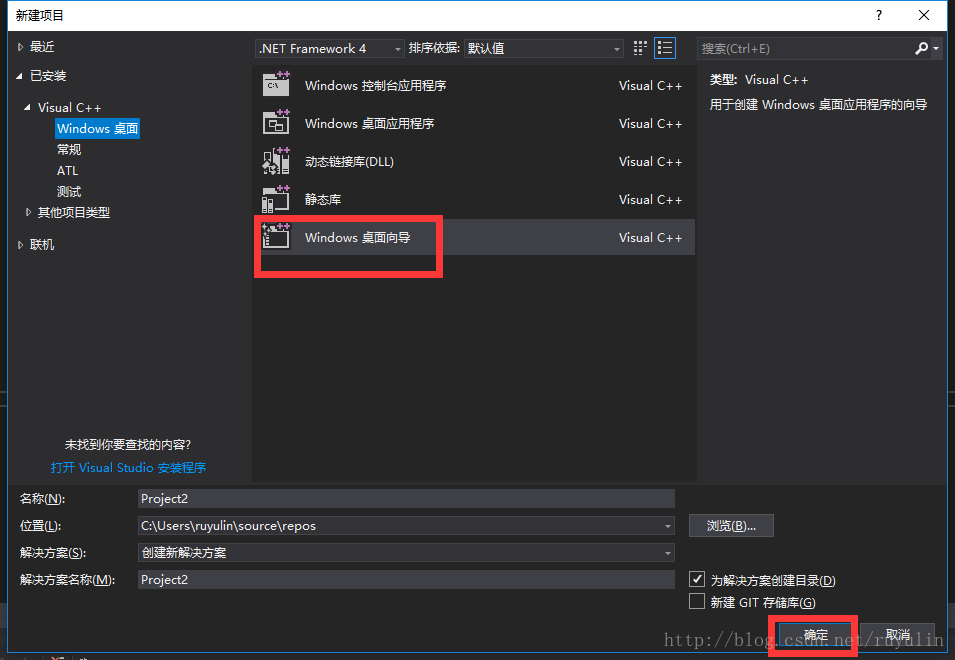
Task: Open the 位置 path dropdown
Action: (x=668, y=526)
